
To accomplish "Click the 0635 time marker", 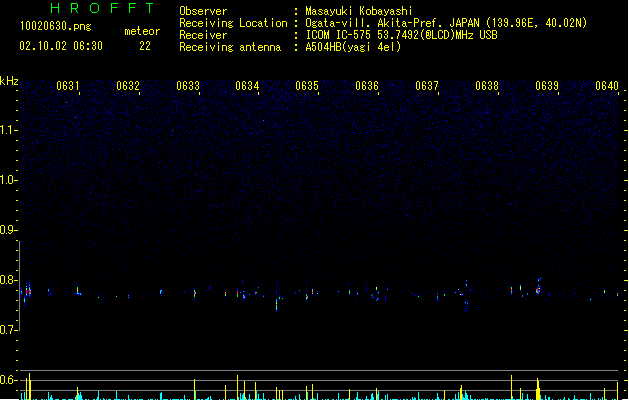I will (x=307, y=86).
